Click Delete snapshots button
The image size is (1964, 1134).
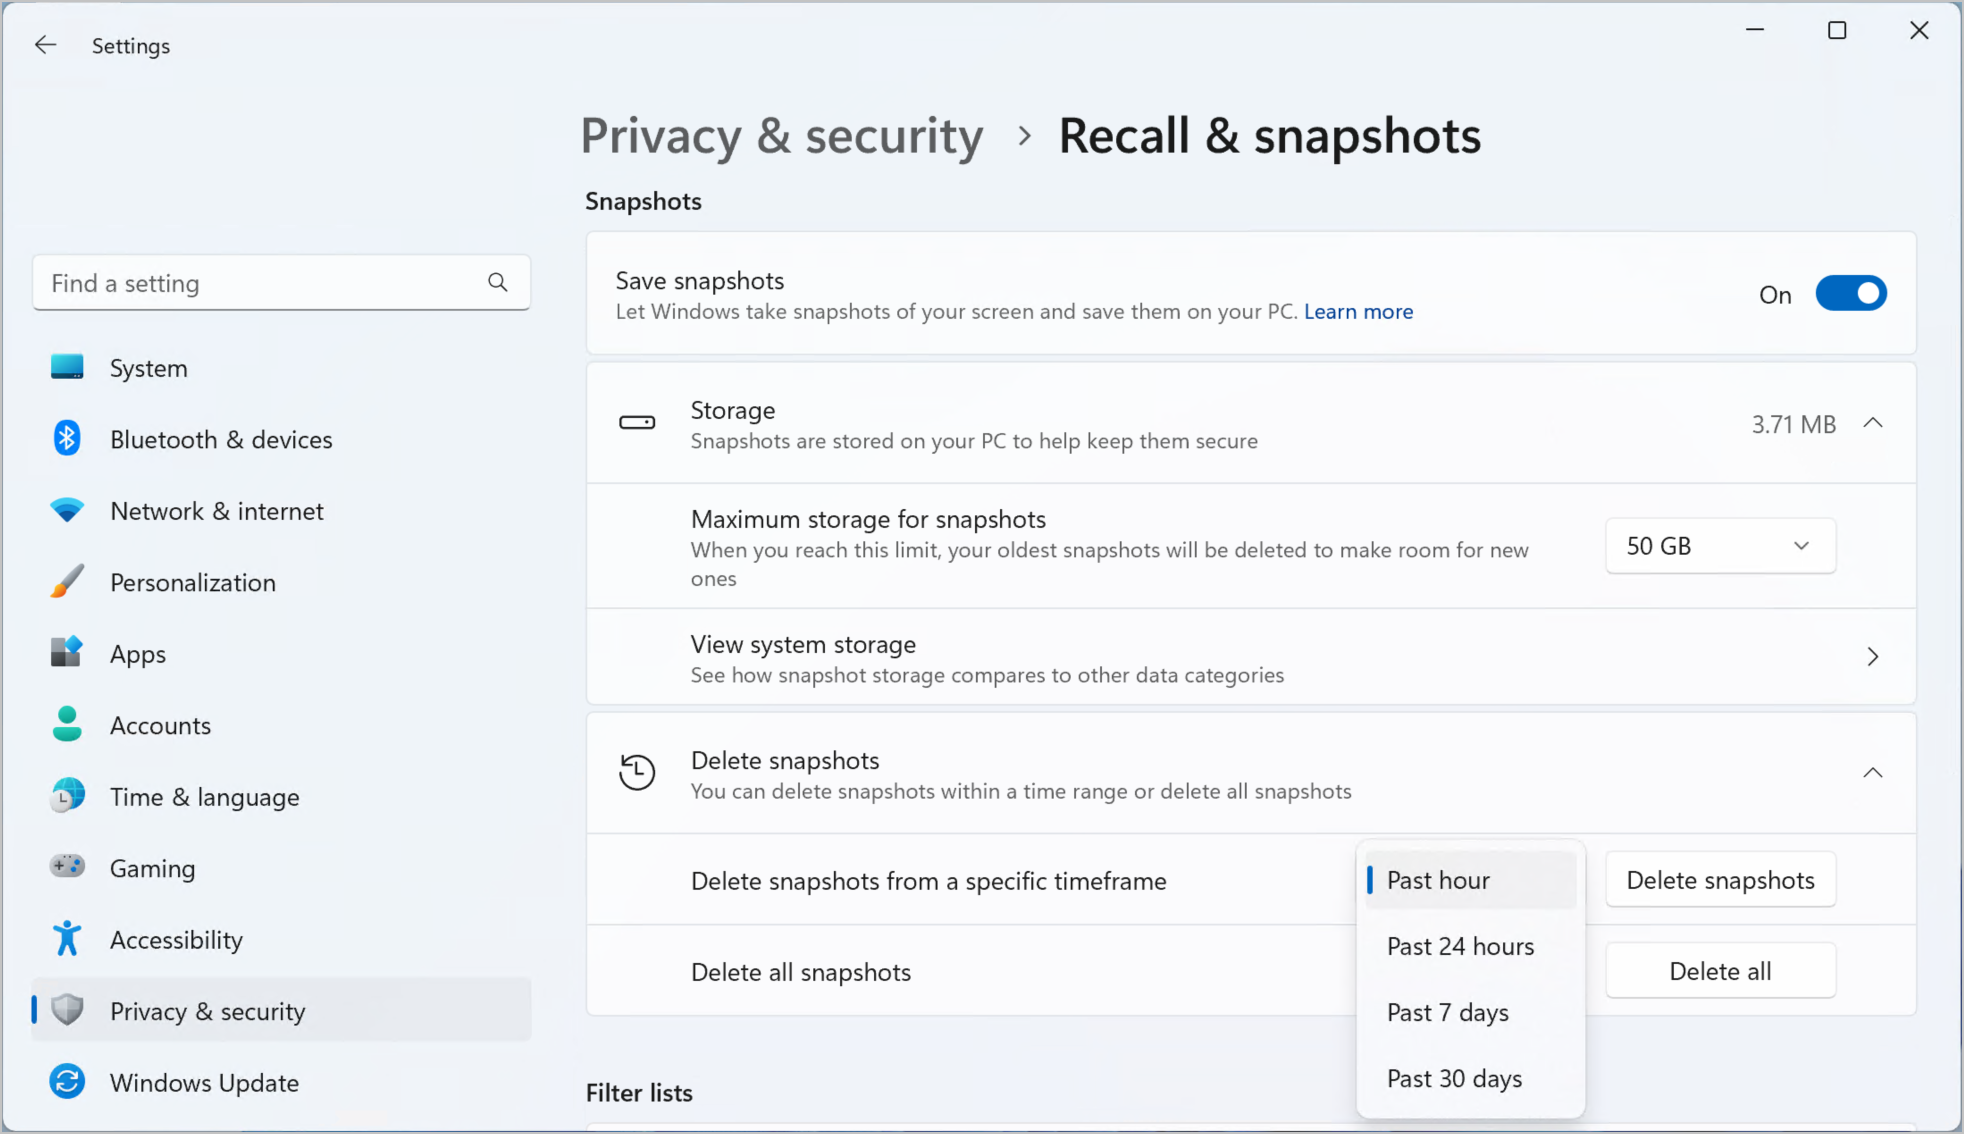pyautogui.click(x=1721, y=879)
